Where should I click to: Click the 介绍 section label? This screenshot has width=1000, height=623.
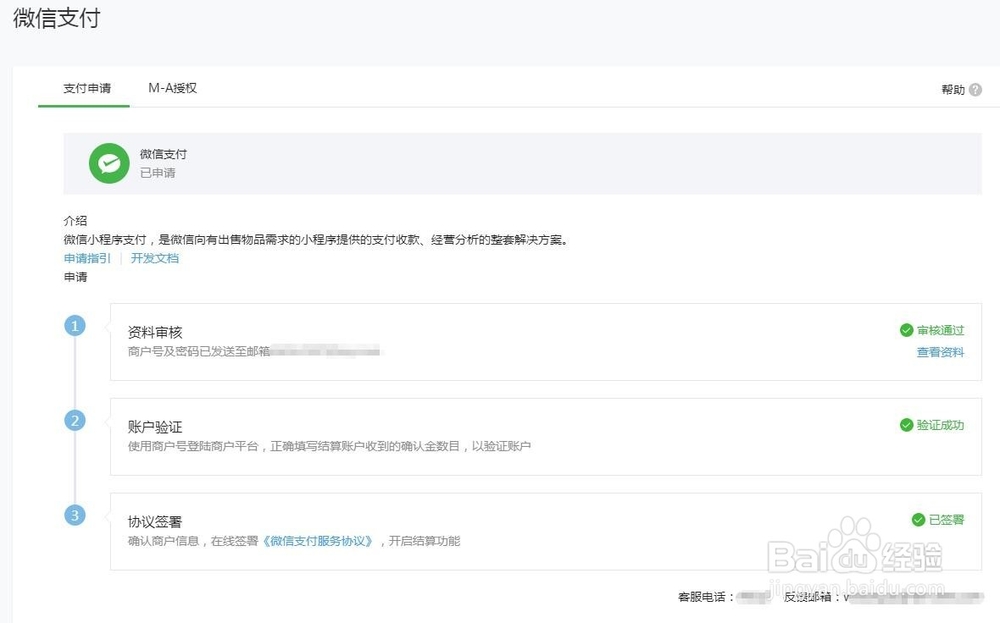[75, 221]
